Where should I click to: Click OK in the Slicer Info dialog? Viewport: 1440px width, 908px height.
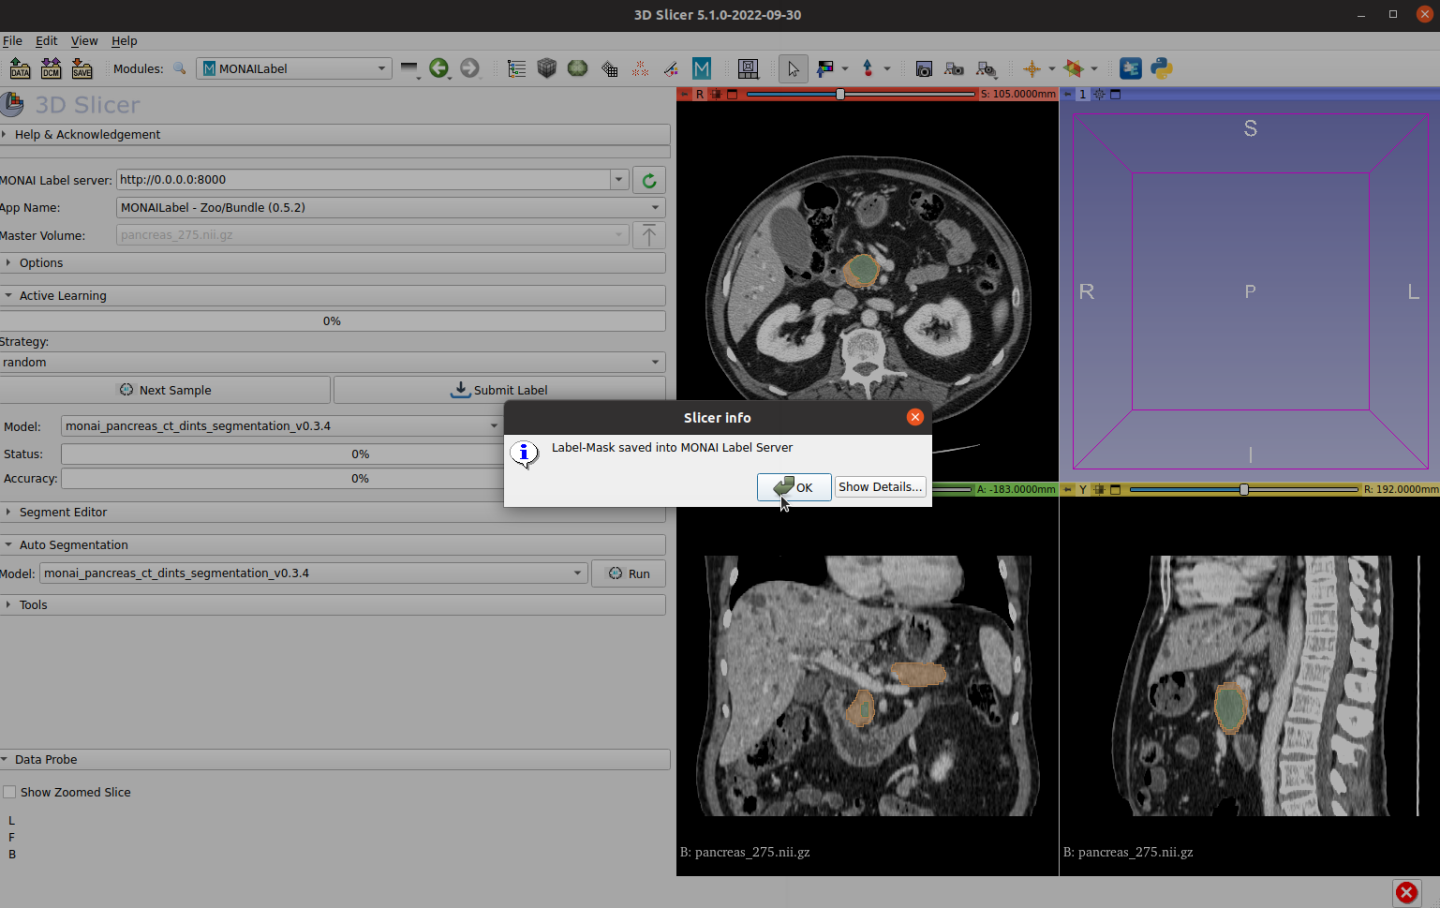click(794, 487)
